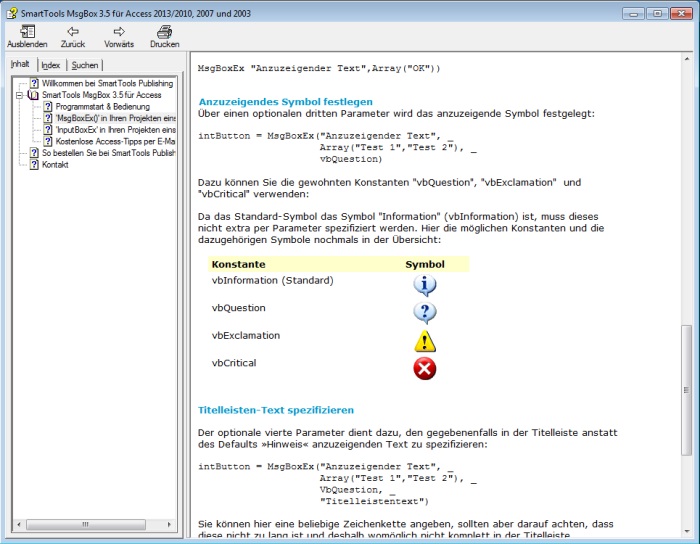Image resolution: width=700 pixels, height=544 pixels.
Task: Click the topic icon beside So bestellen Sie
Action: (34, 153)
